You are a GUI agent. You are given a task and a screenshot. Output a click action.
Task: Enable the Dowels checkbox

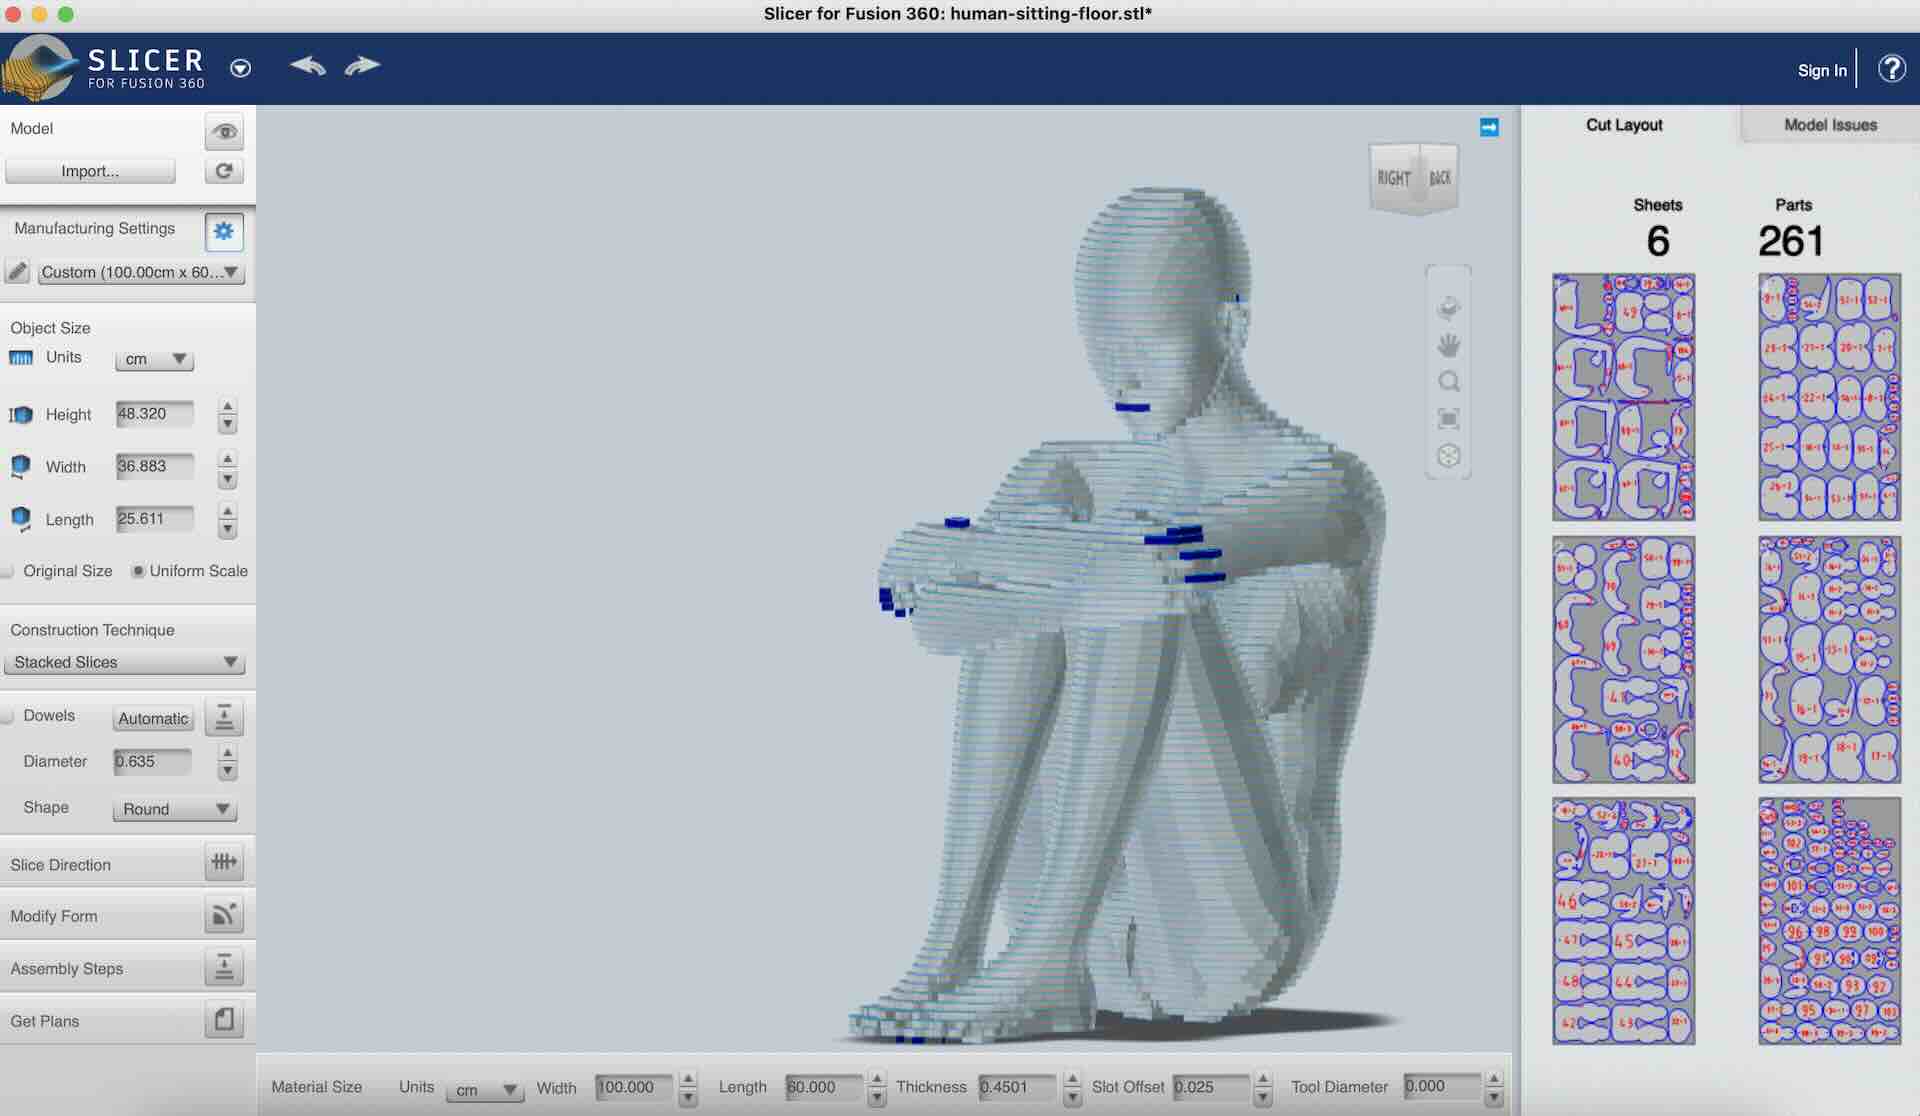pyautogui.click(x=8, y=716)
